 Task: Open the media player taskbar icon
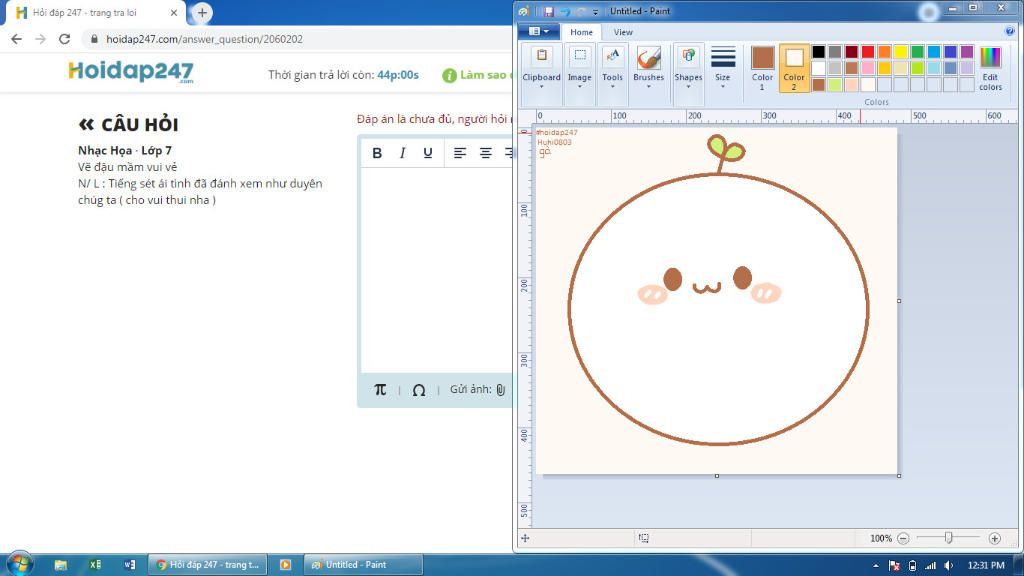(x=285, y=565)
